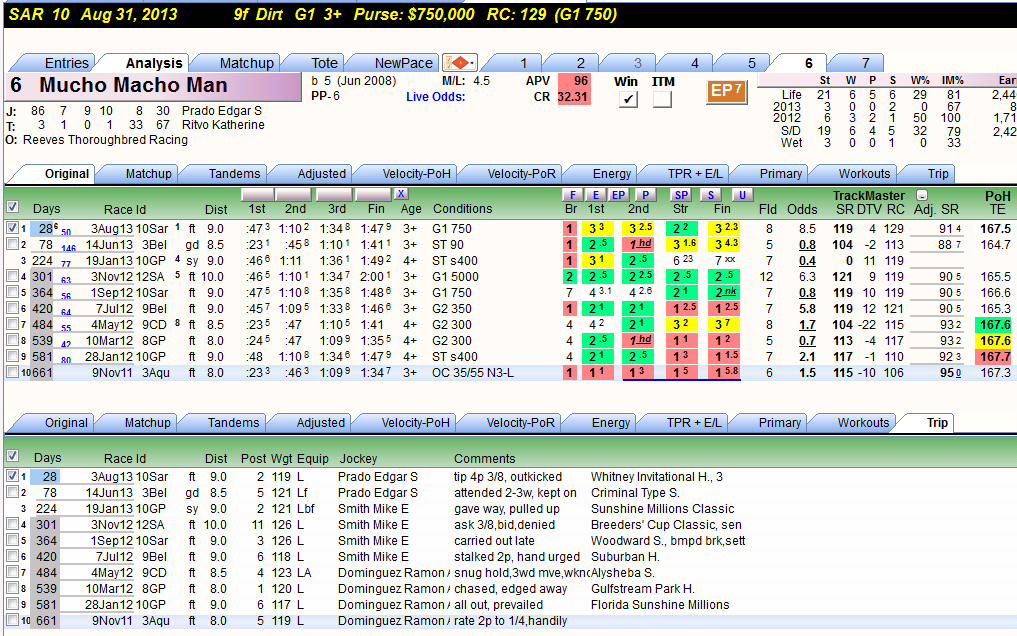Toggle the select-all checkbox in the pace lines header
Image resolution: width=1017 pixels, height=636 pixels.
[12, 207]
